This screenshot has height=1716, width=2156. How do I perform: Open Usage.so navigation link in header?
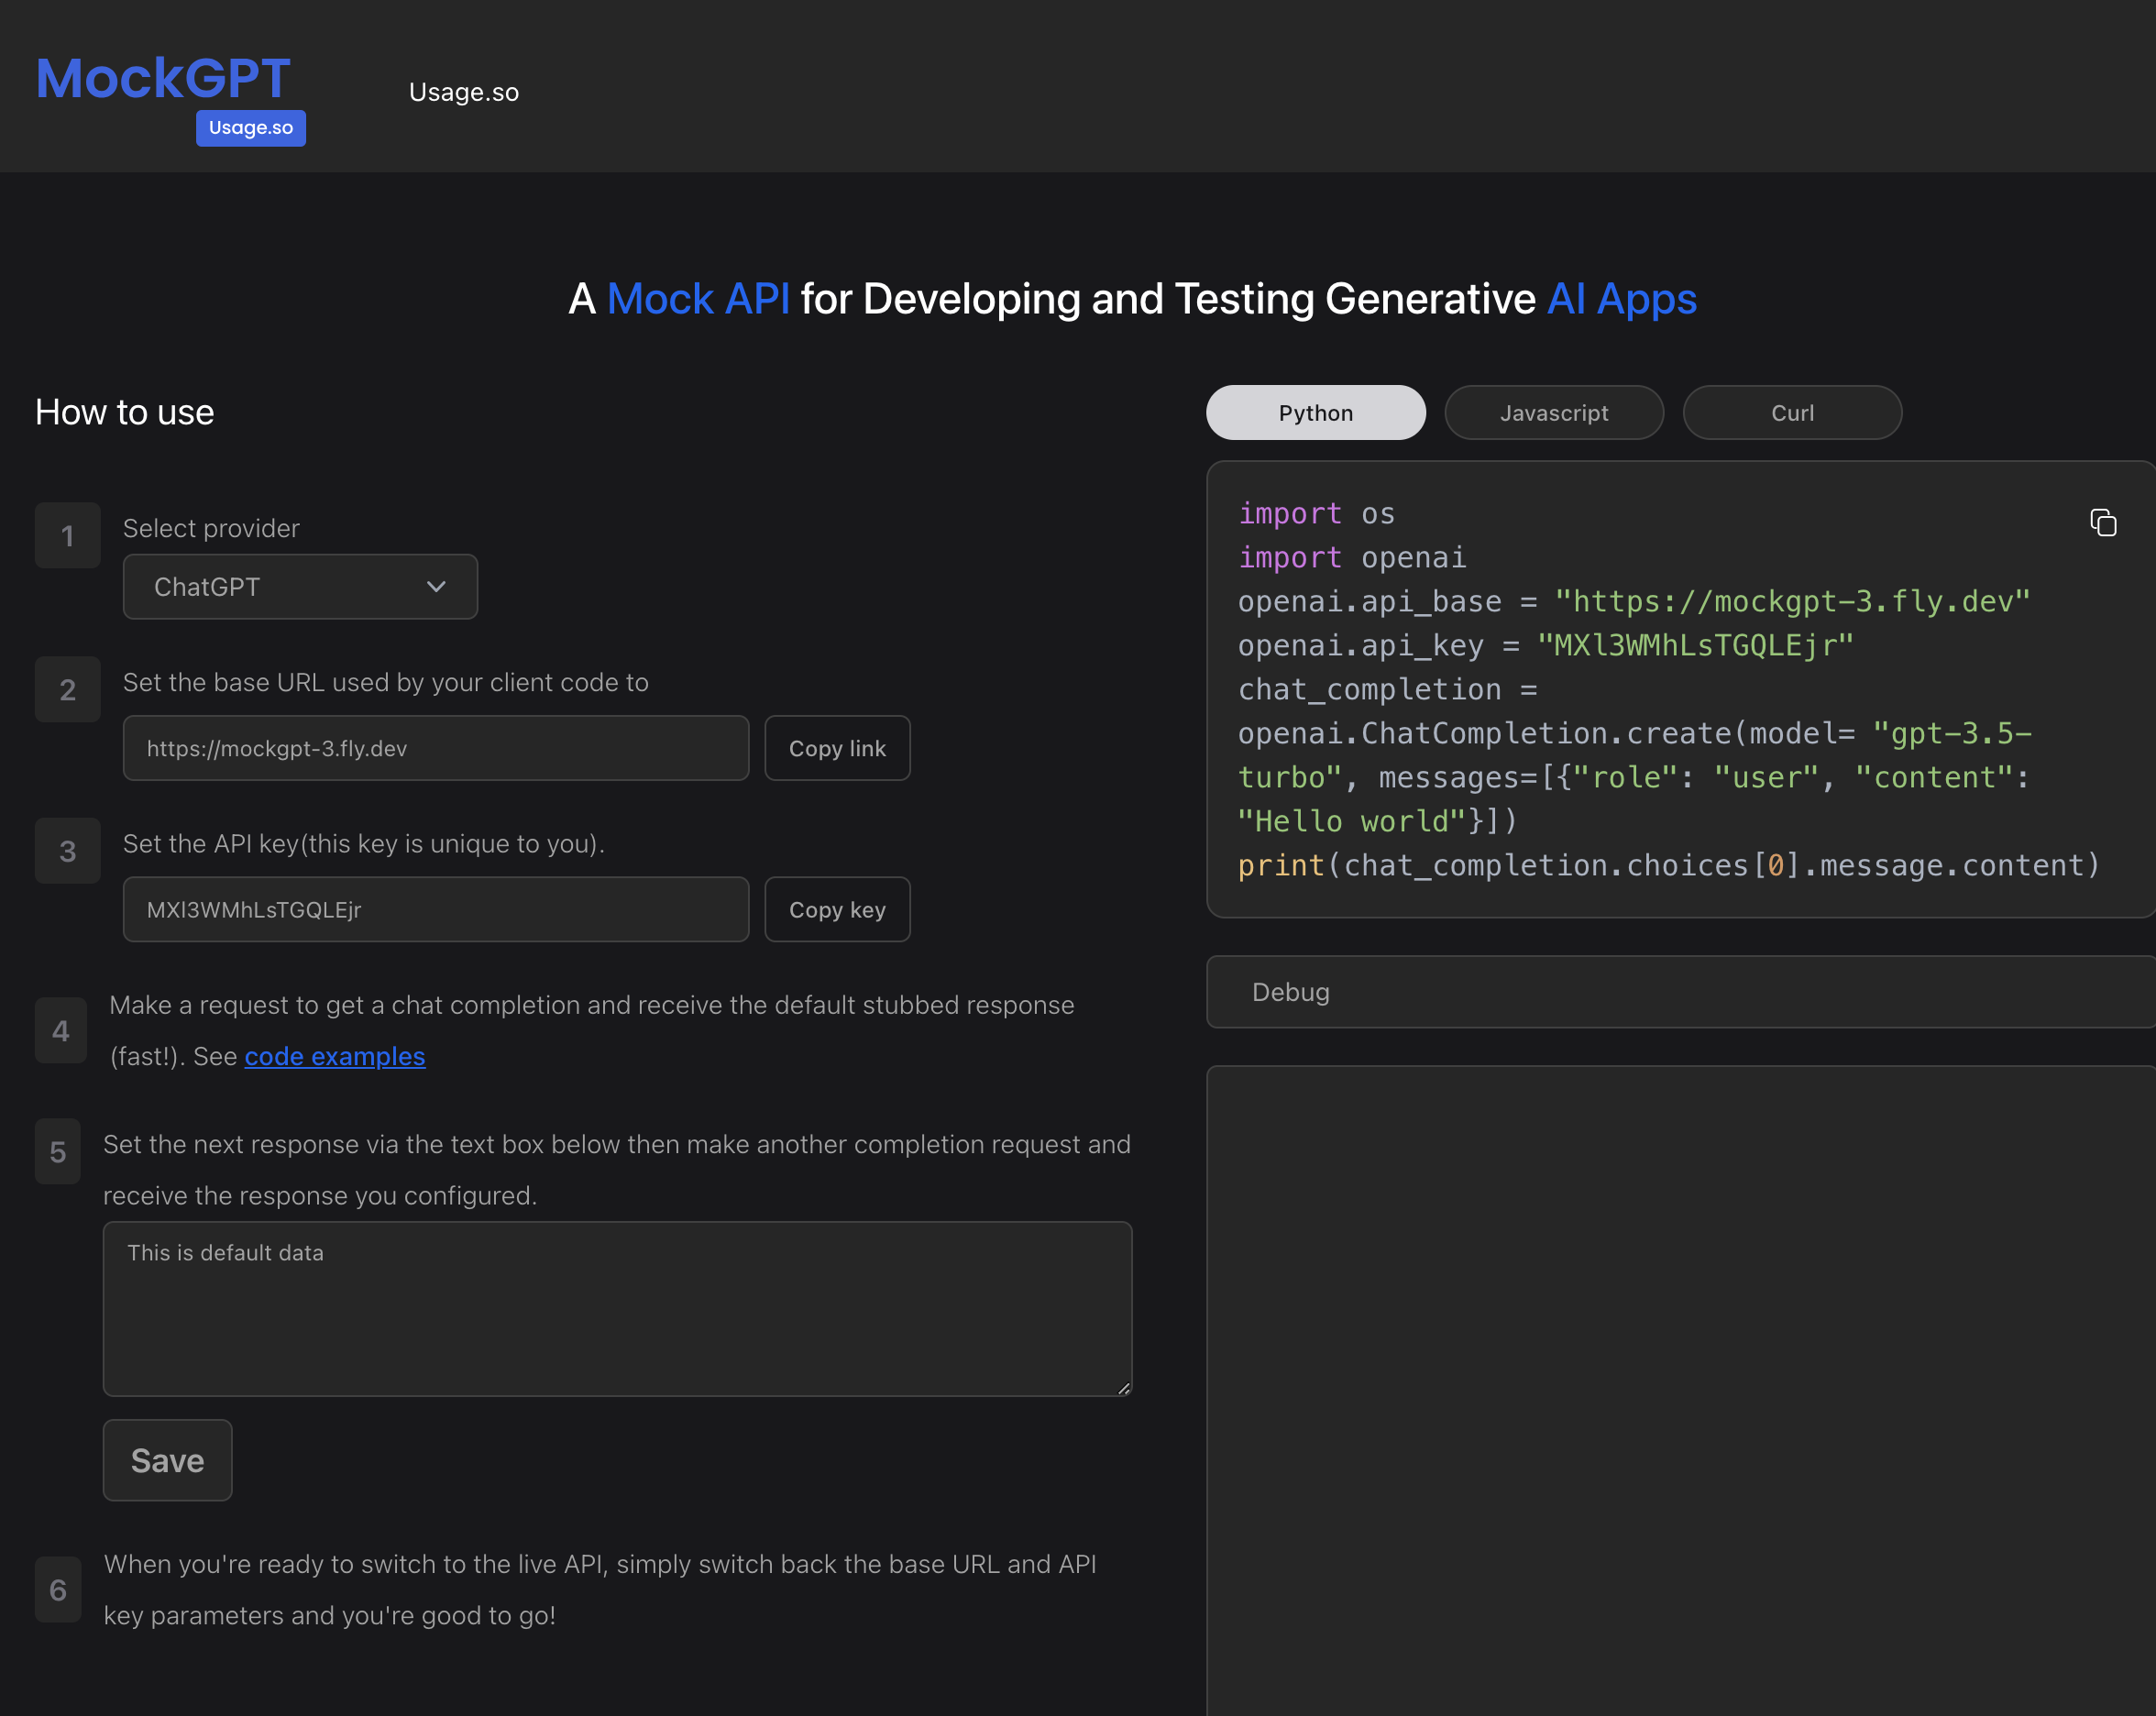[x=463, y=92]
